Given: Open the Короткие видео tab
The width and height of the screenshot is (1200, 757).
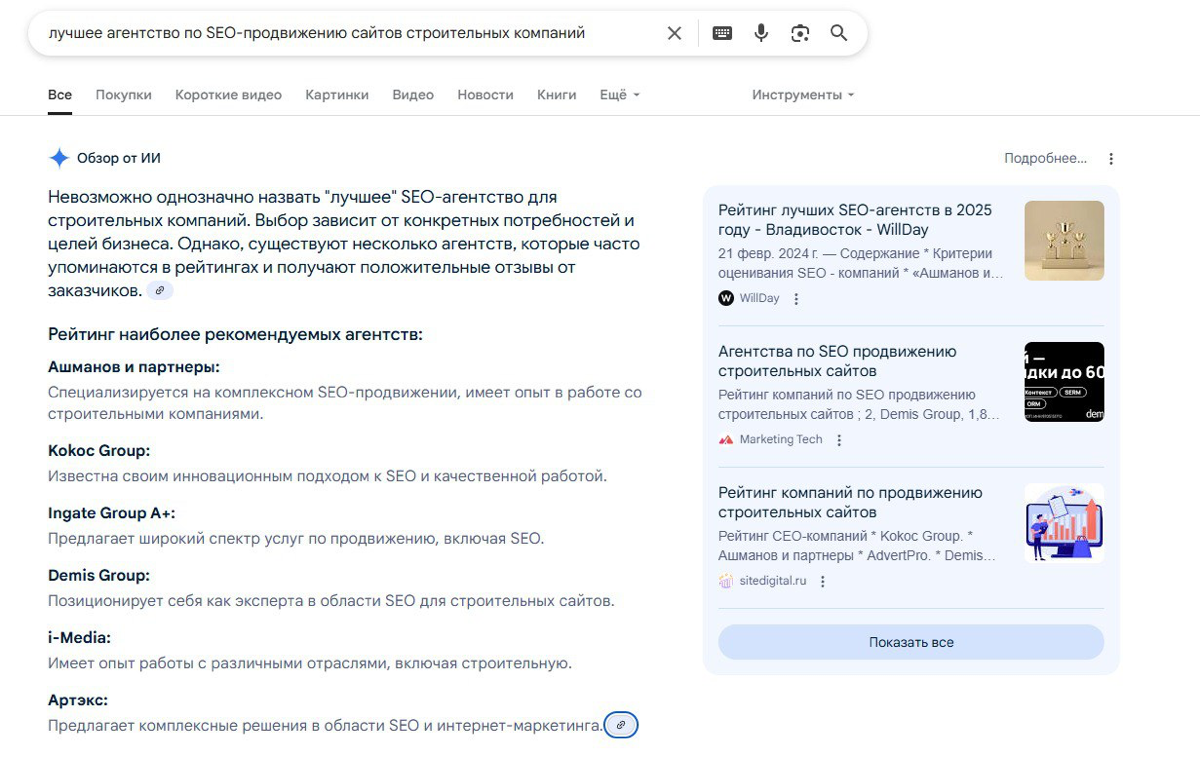Looking at the screenshot, I should tap(228, 95).
